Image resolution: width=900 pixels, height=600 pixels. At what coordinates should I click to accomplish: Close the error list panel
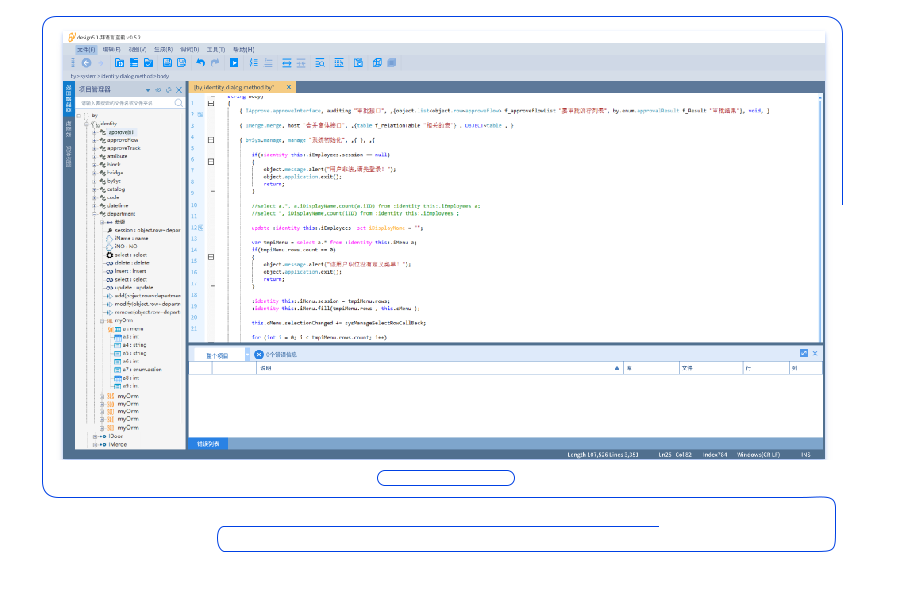click(815, 353)
